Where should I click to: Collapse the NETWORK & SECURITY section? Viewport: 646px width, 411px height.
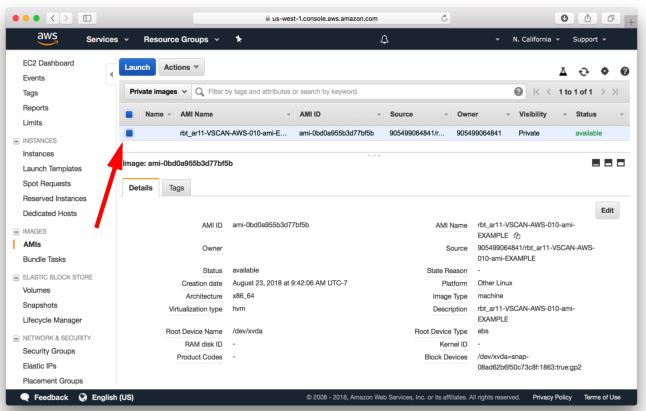16,338
